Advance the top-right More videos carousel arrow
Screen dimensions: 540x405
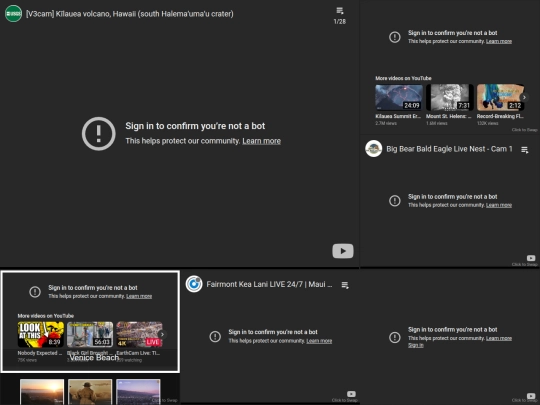click(524, 97)
